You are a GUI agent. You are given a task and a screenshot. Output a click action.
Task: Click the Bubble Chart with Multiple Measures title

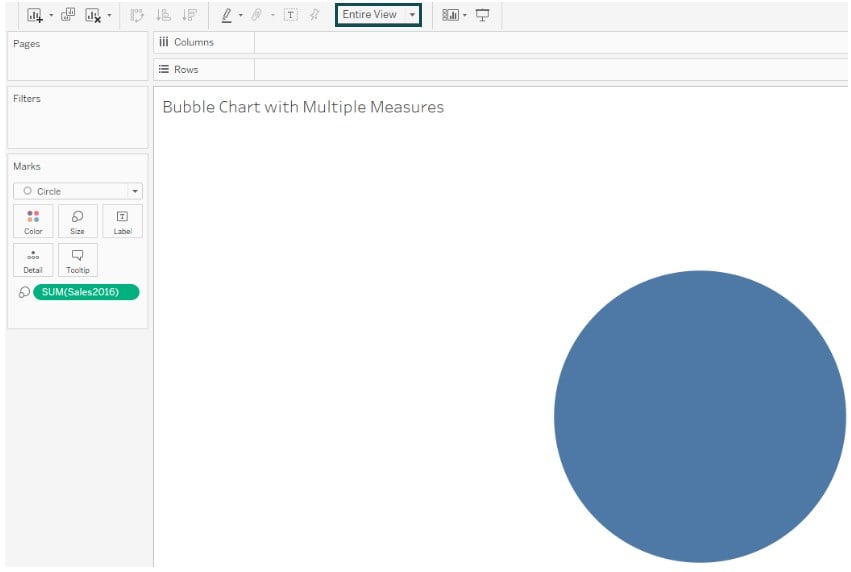tap(303, 107)
